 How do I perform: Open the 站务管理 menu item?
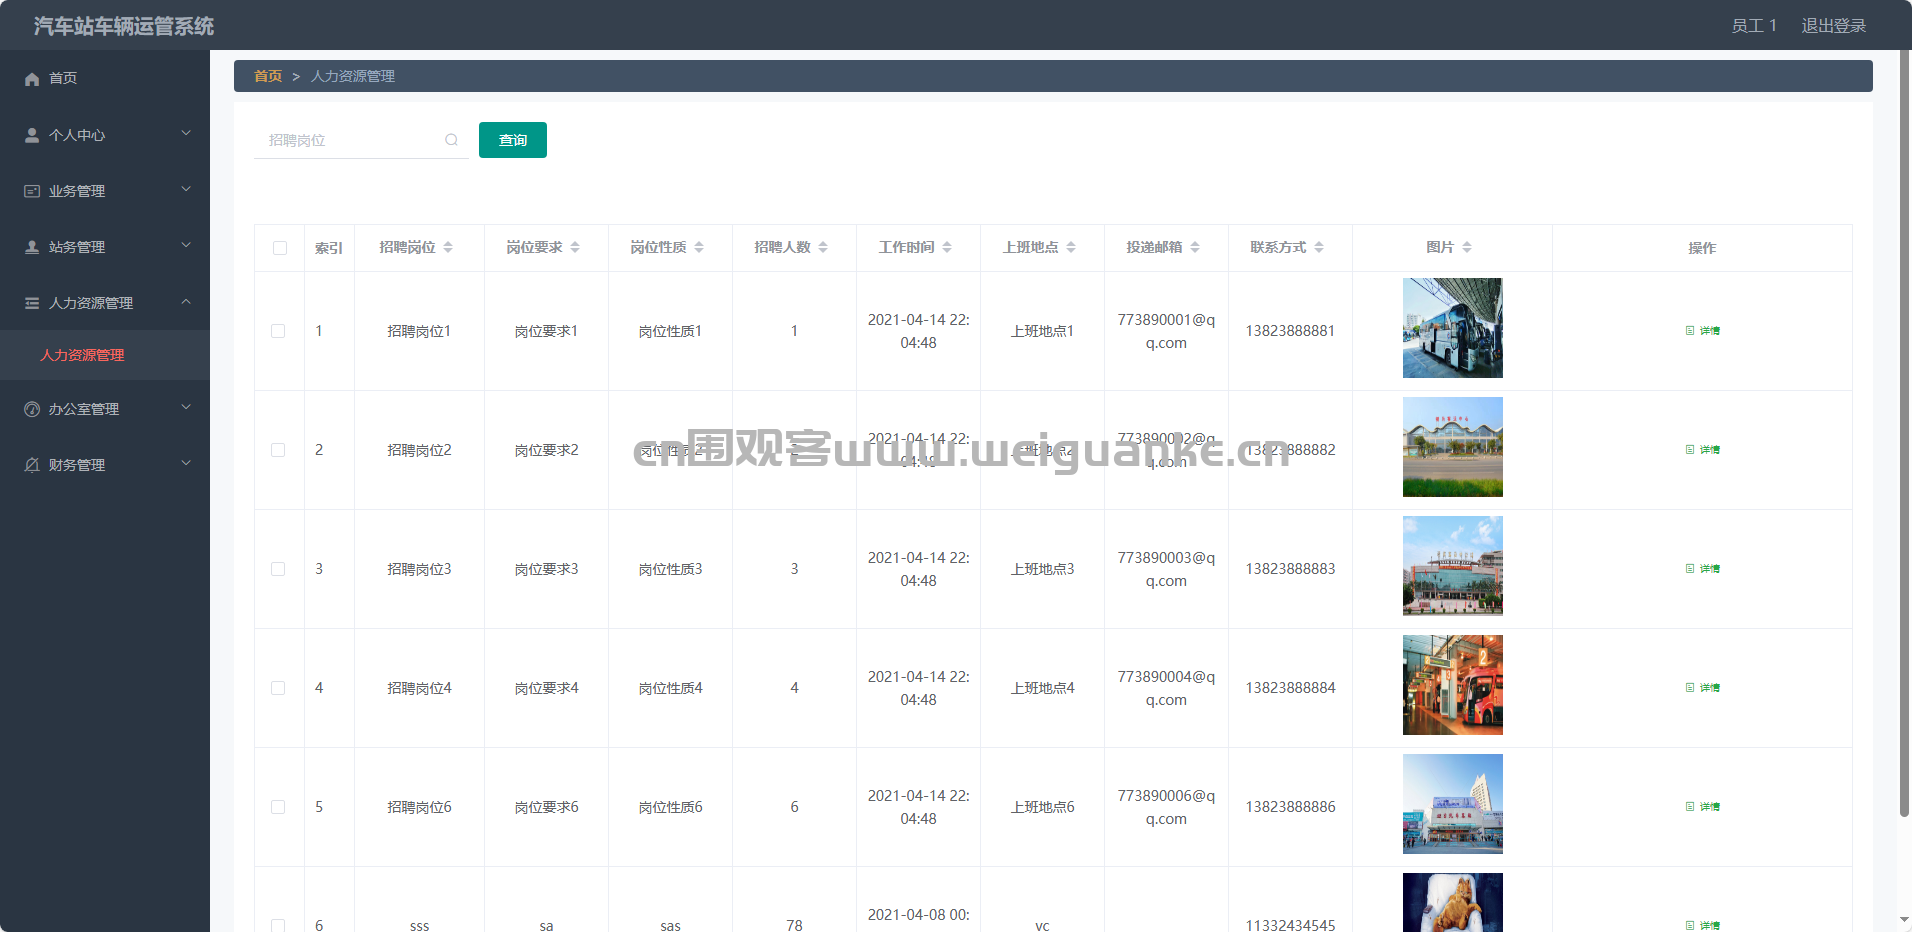[x=105, y=247]
